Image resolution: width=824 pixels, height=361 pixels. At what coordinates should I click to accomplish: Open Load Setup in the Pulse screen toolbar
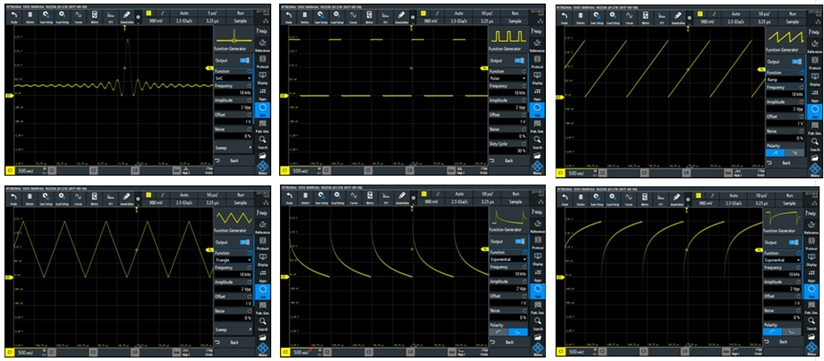coord(337,18)
